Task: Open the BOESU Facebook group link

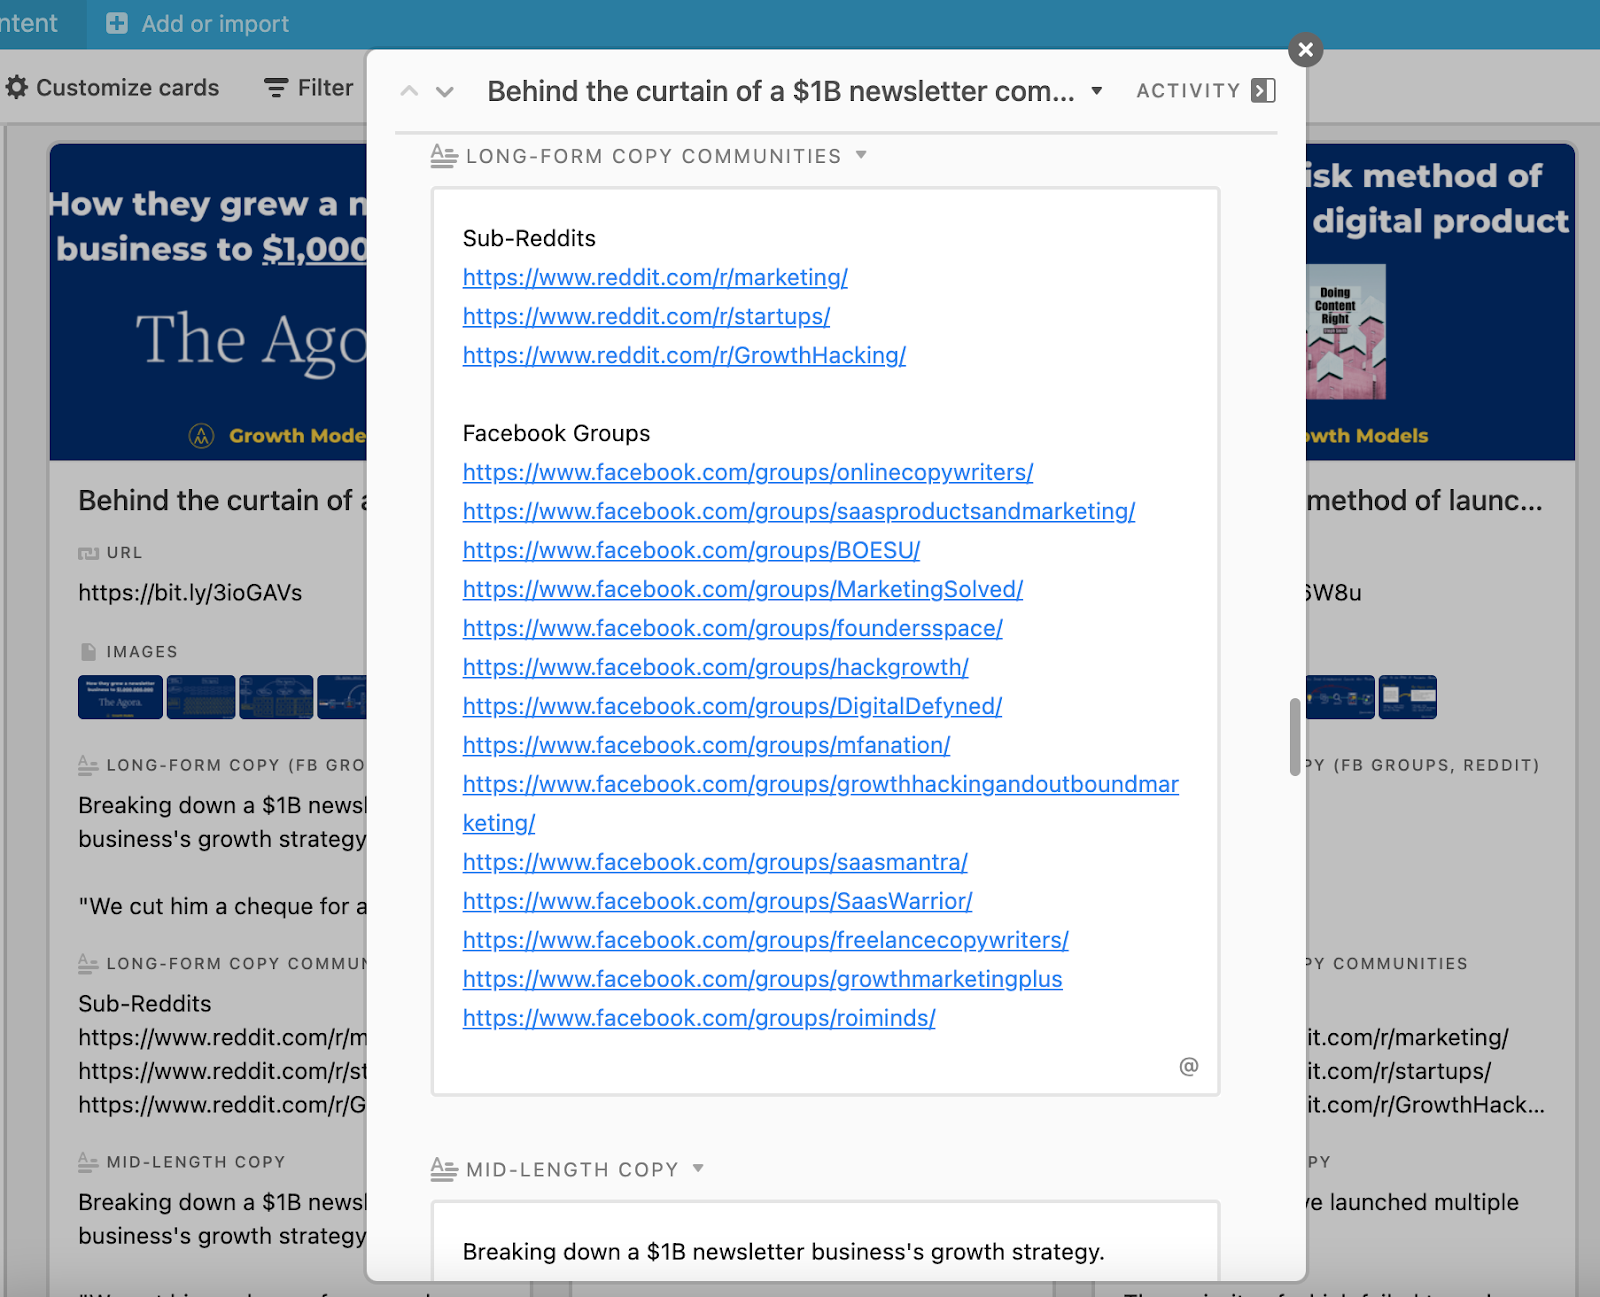Action: 691,550
